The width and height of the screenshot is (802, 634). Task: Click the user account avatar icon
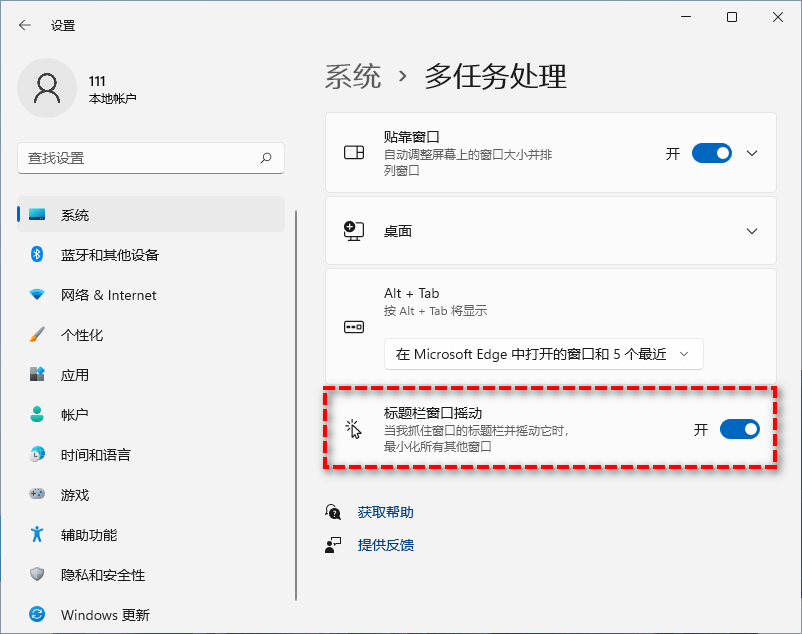pyautogui.click(x=46, y=88)
